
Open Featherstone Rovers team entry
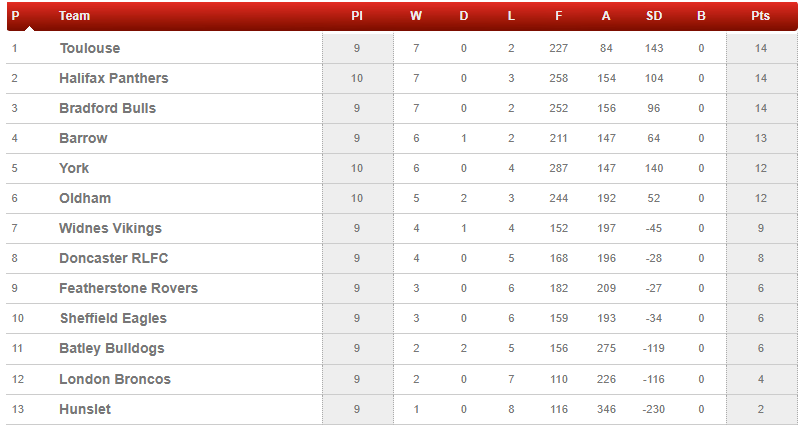pyautogui.click(x=129, y=288)
